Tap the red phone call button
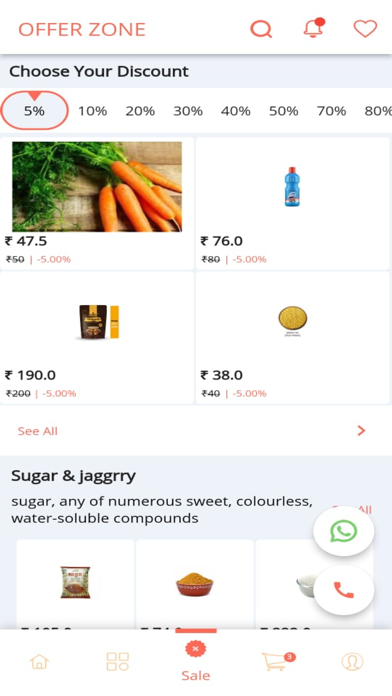Image resolution: width=392 pixels, height=696 pixels. [344, 590]
